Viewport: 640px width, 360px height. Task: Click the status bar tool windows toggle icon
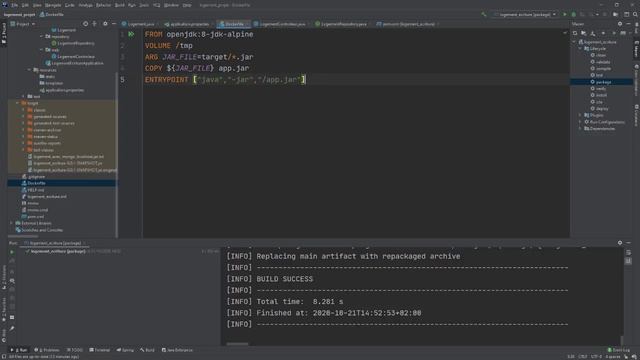pyautogui.click(x=4, y=357)
